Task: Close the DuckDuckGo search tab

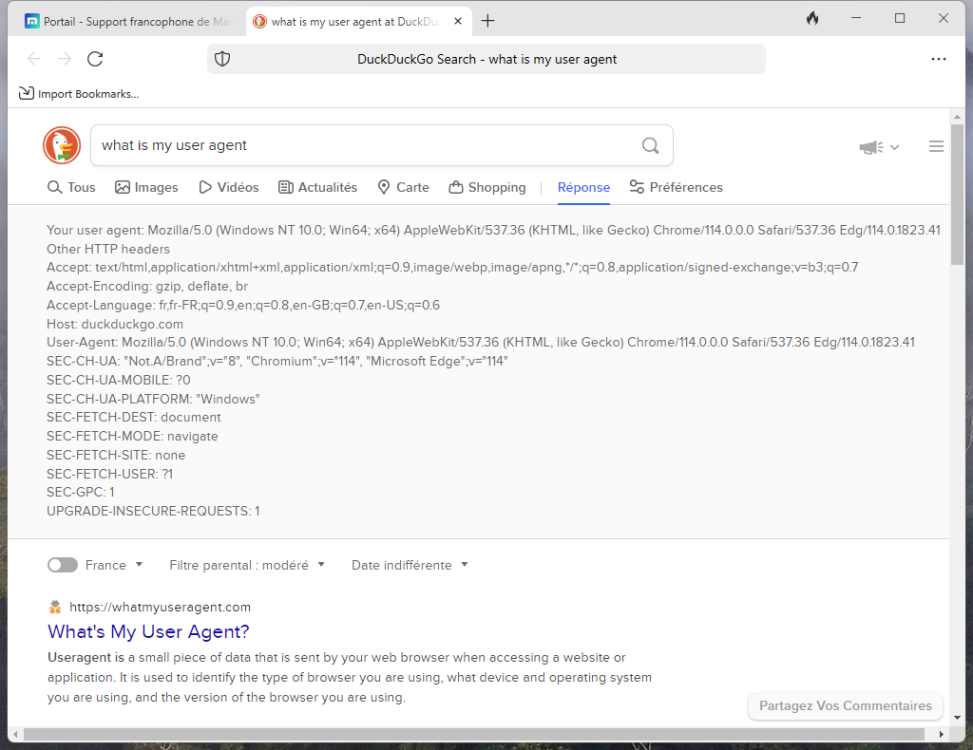Action: coord(458,21)
